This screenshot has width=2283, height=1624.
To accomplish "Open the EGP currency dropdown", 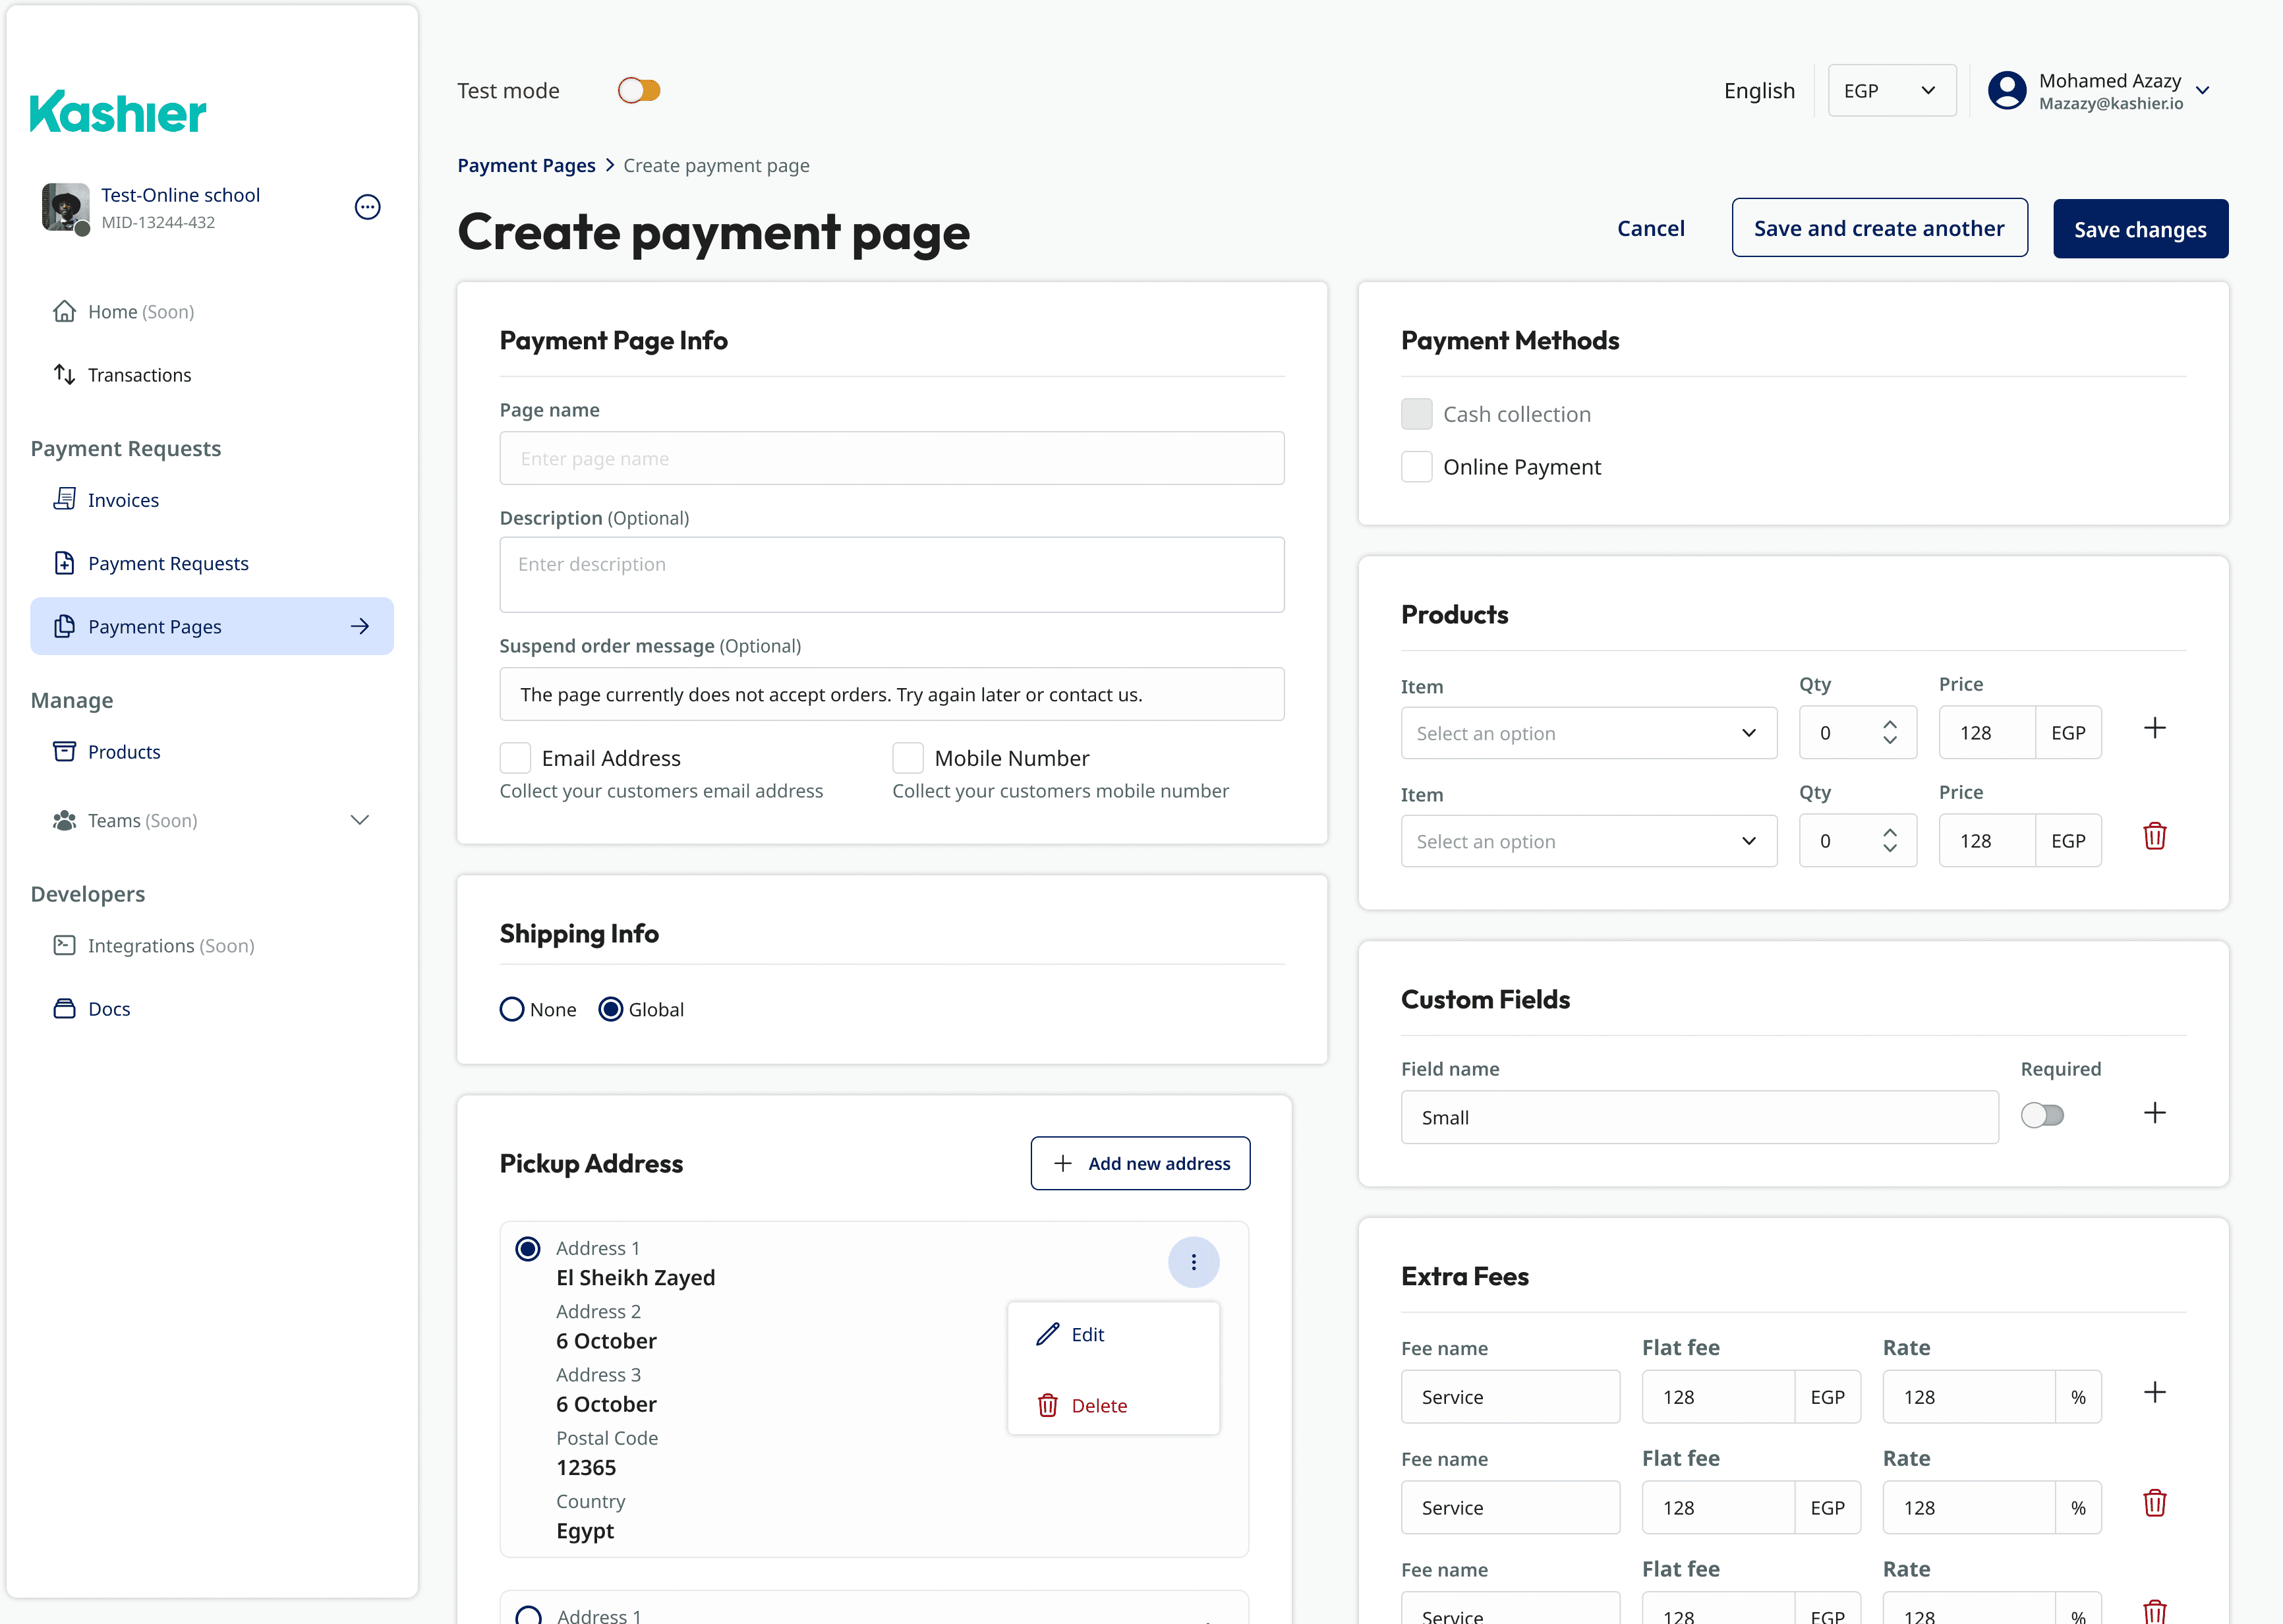I will point(1891,91).
